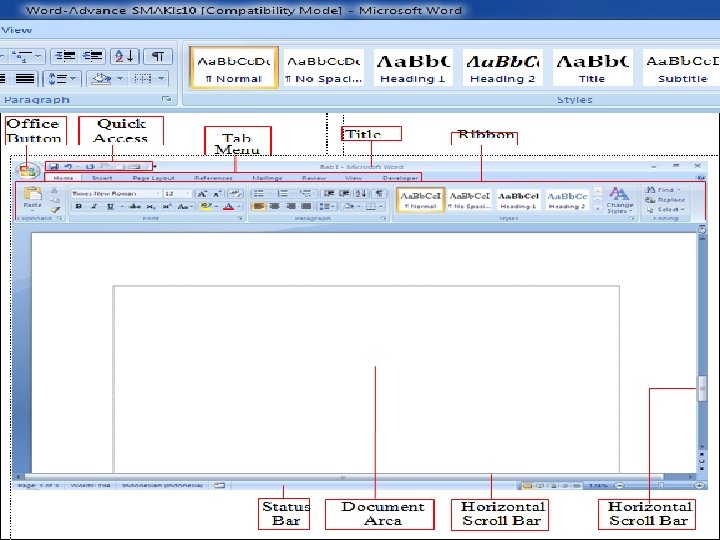Apply Heading 2 style in main Styles gallery

[503, 68]
